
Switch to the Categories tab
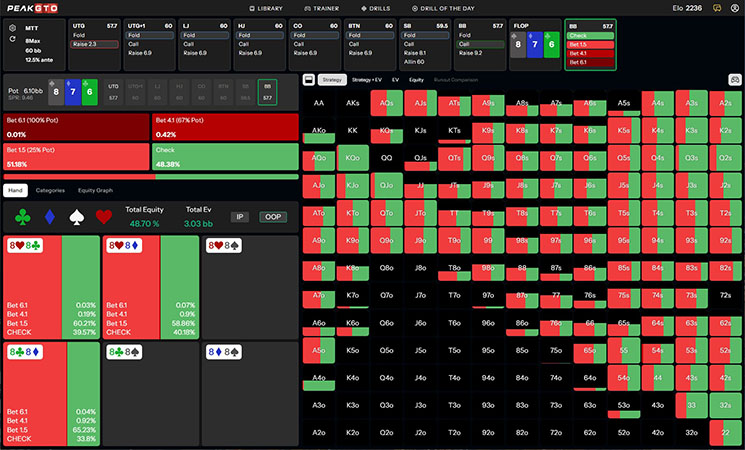pyautogui.click(x=50, y=189)
